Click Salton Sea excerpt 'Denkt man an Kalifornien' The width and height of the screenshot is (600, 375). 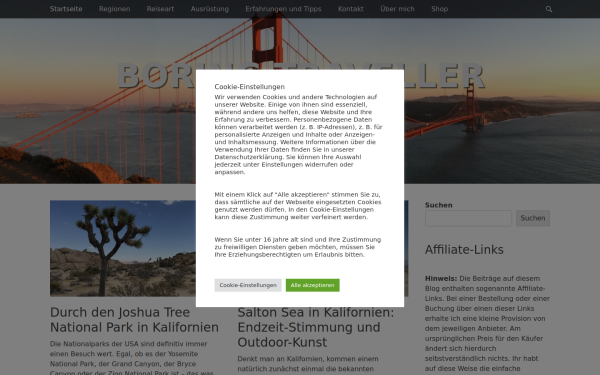click(x=308, y=364)
